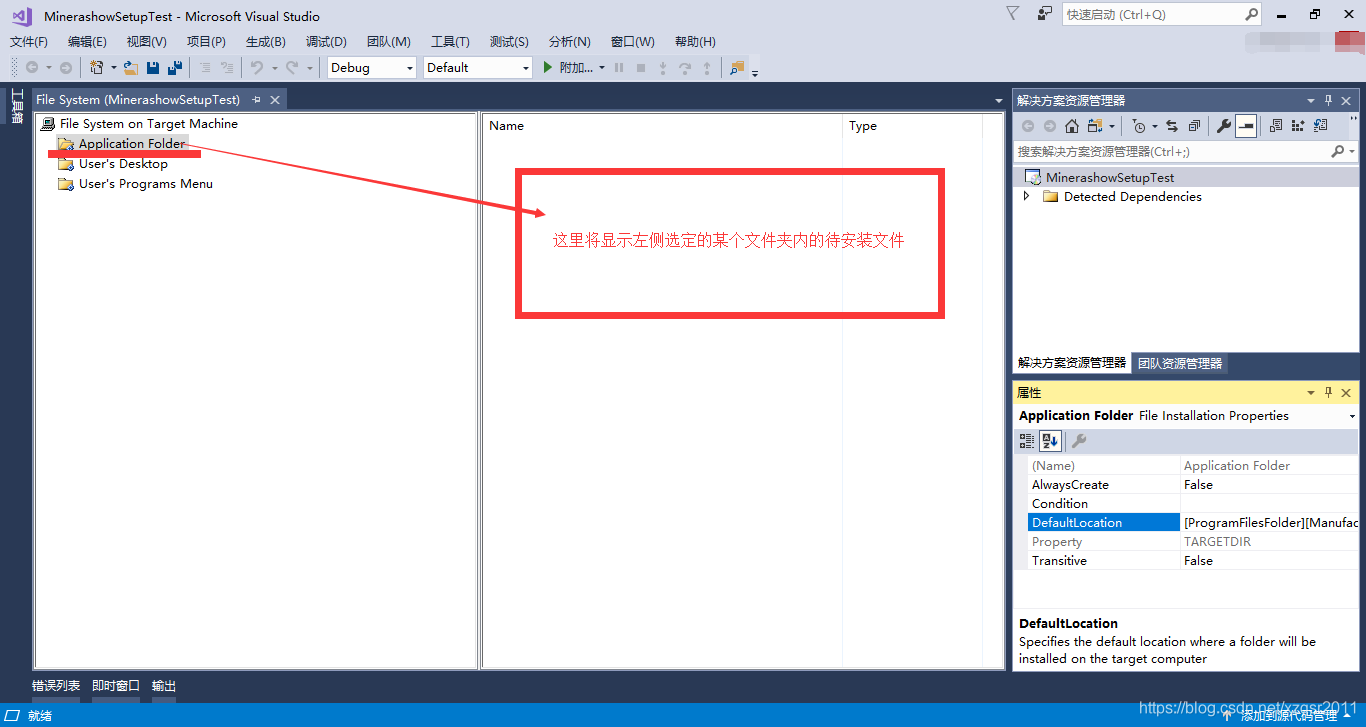The height and width of the screenshot is (727, 1366).
Task: Click the Property Pages wrench in Properties panel
Action: [1079, 441]
